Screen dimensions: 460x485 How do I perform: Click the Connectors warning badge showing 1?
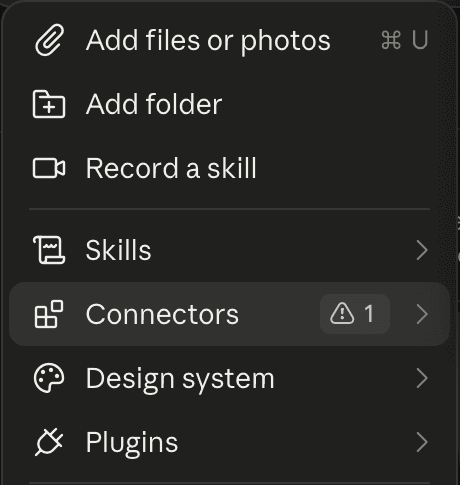[355, 314]
